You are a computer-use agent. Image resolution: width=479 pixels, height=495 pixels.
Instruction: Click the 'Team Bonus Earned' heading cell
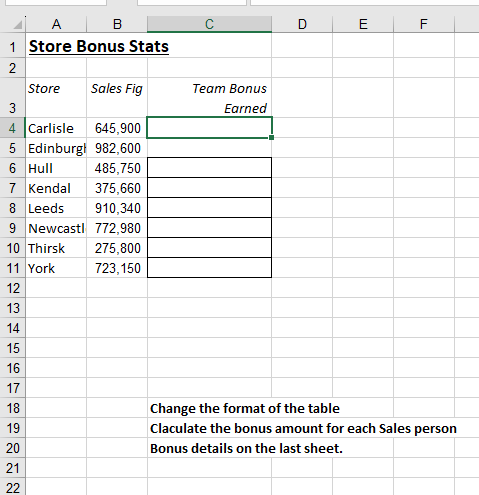[x=209, y=98]
